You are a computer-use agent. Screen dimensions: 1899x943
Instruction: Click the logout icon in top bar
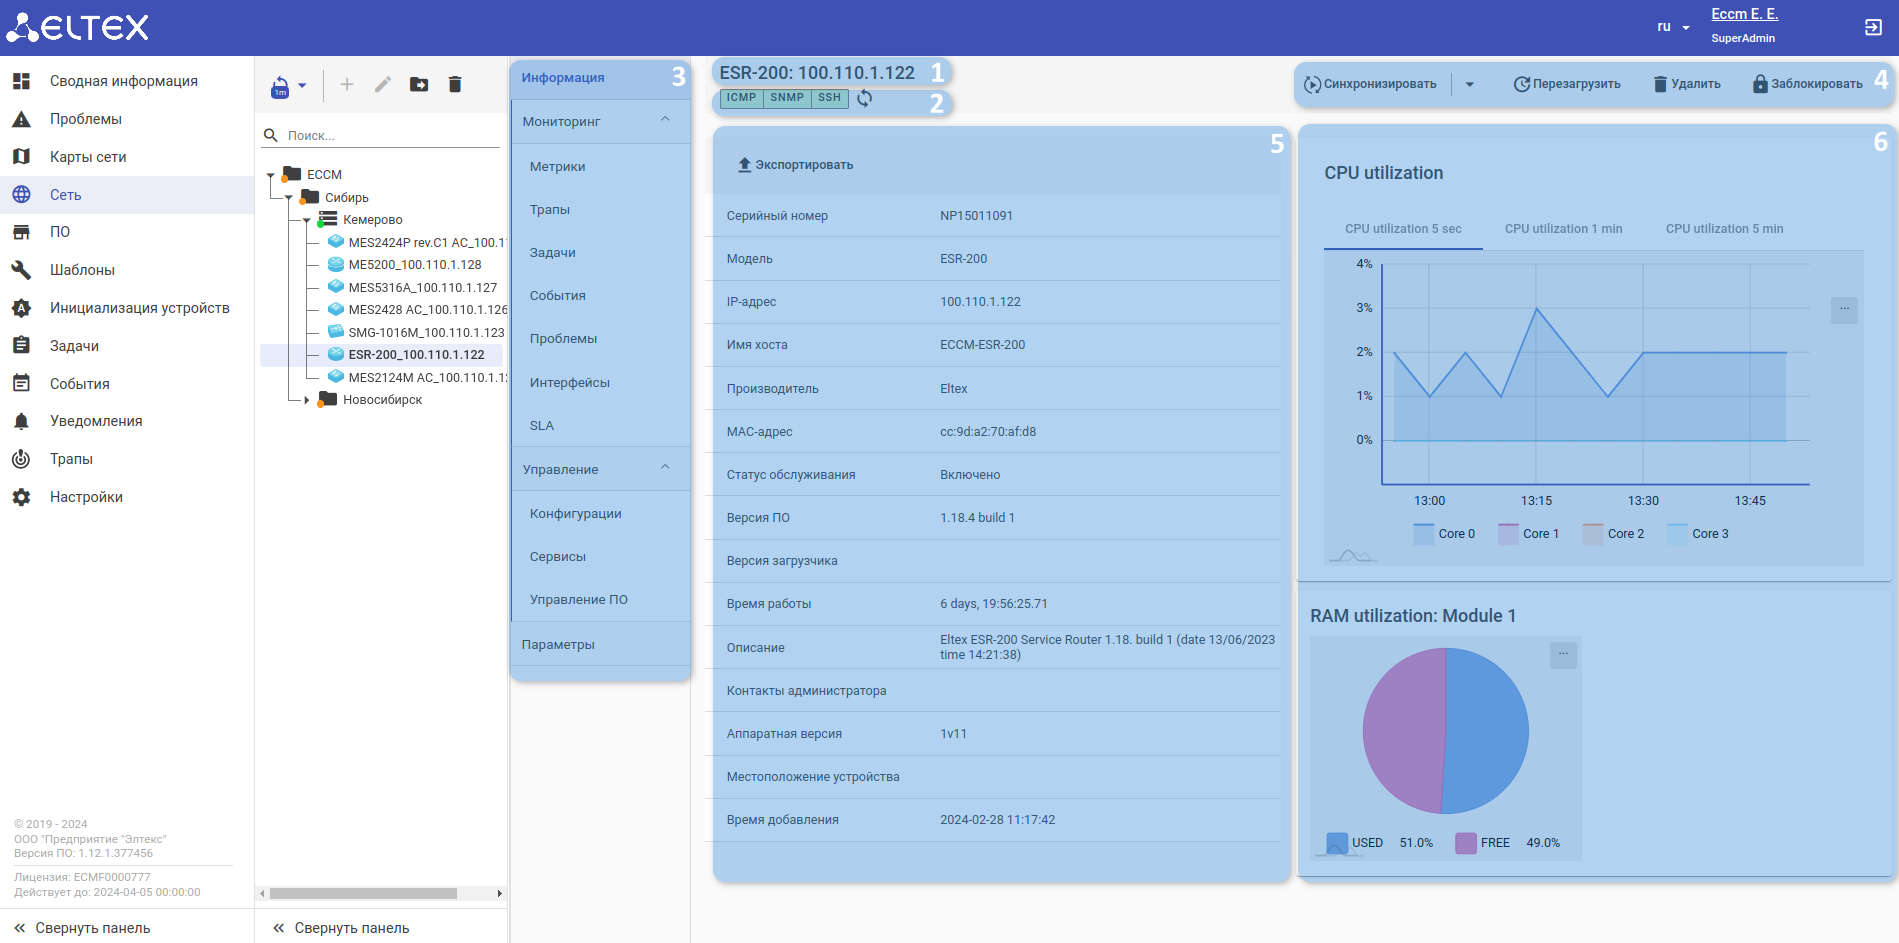coord(1873,27)
